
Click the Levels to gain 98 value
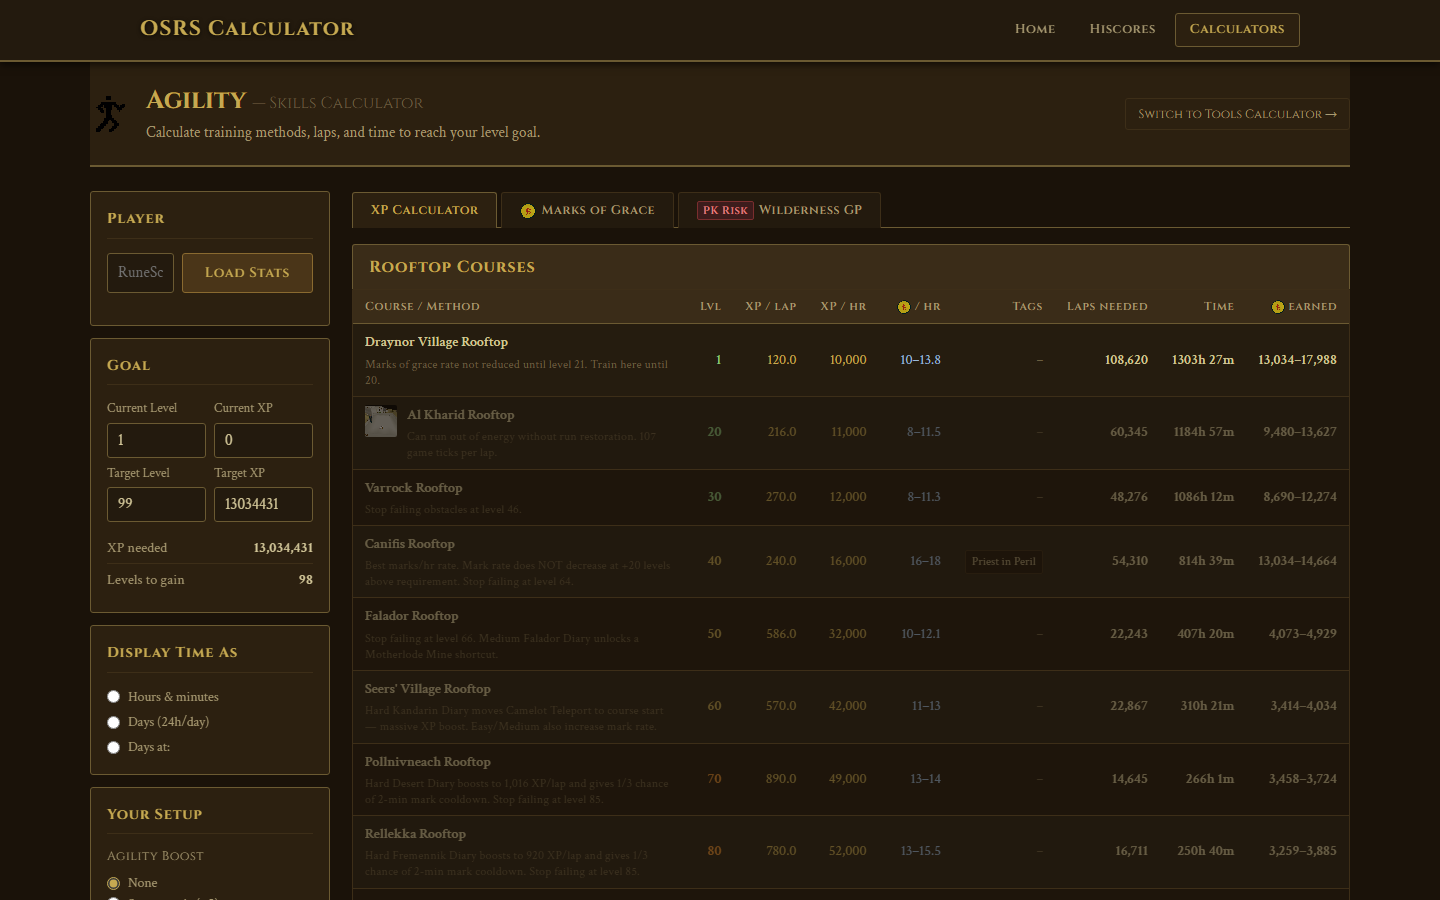coord(305,580)
